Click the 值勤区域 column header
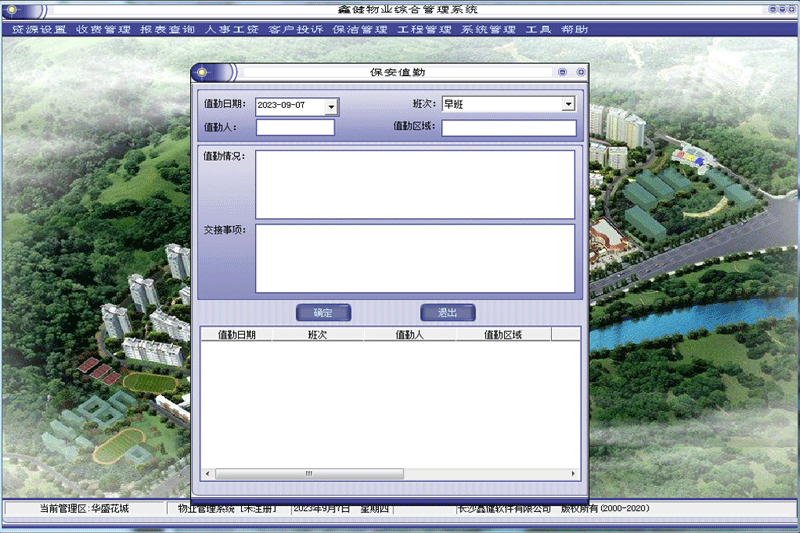This screenshot has width=800, height=533. pyautogui.click(x=503, y=335)
